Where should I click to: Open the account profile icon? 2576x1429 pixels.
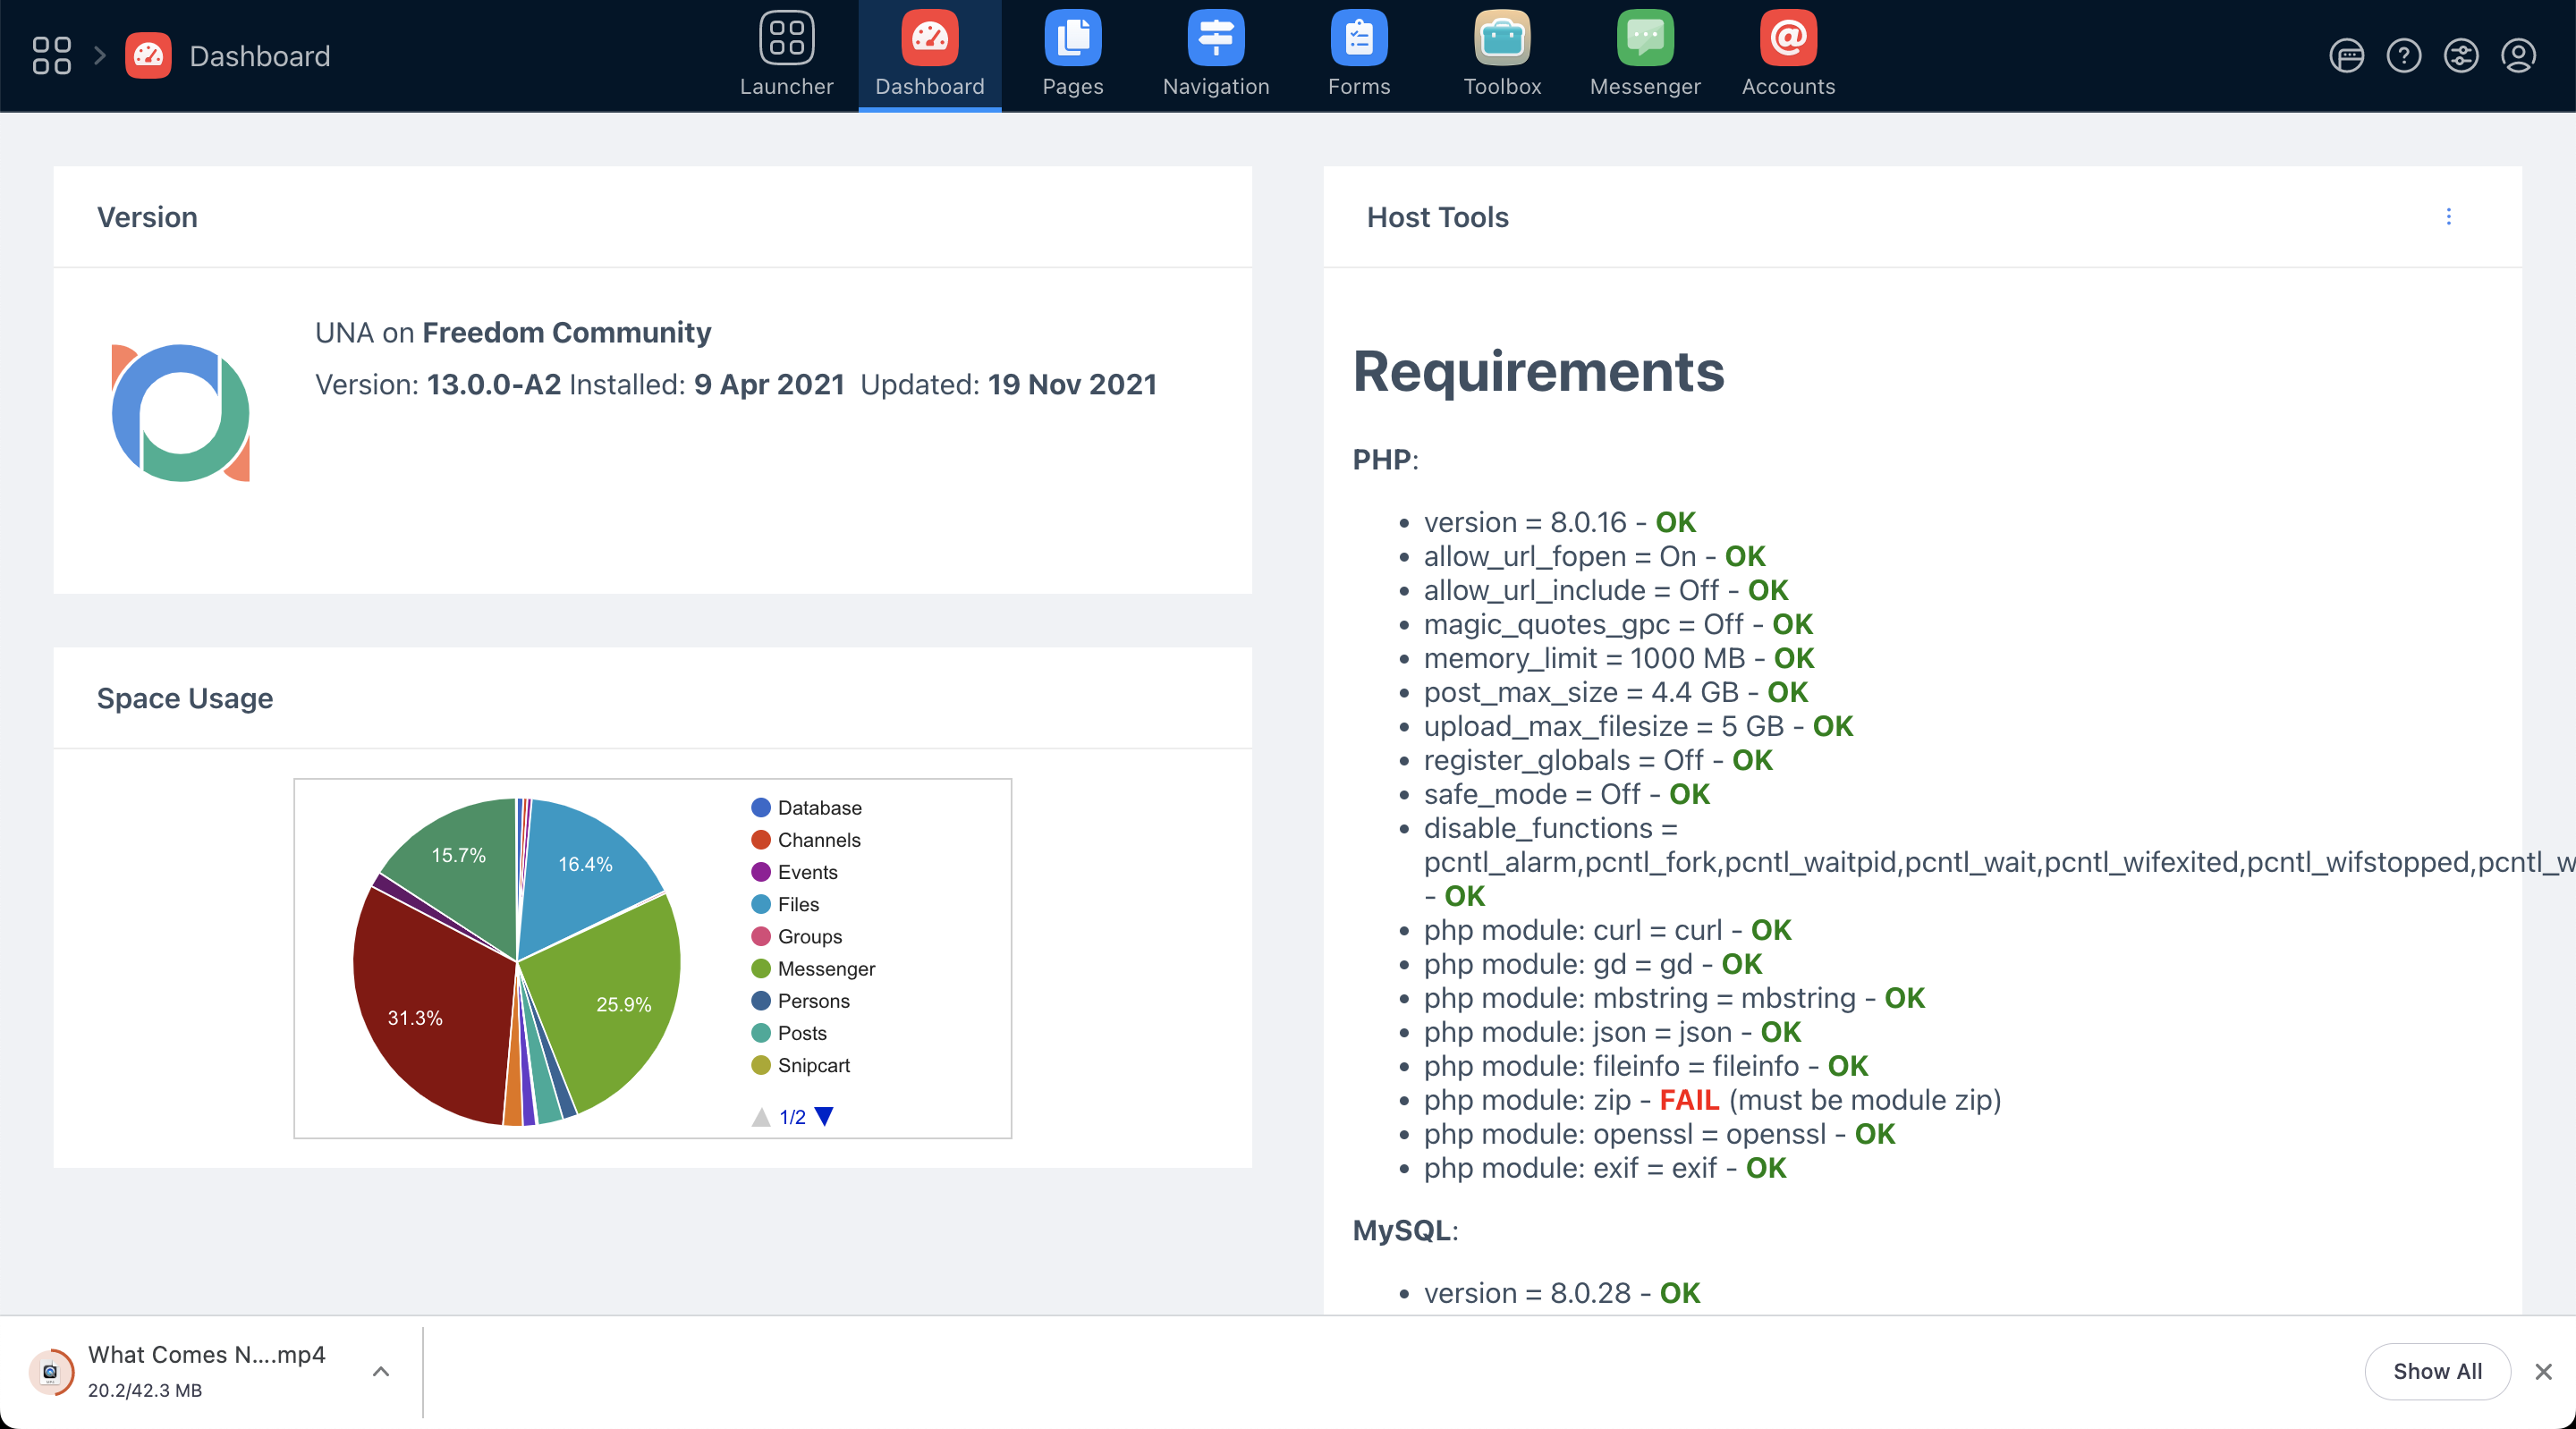tap(2517, 56)
